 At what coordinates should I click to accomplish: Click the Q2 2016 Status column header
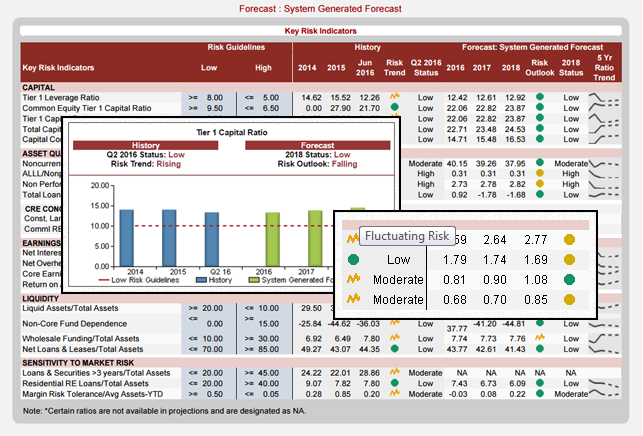point(426,68)
